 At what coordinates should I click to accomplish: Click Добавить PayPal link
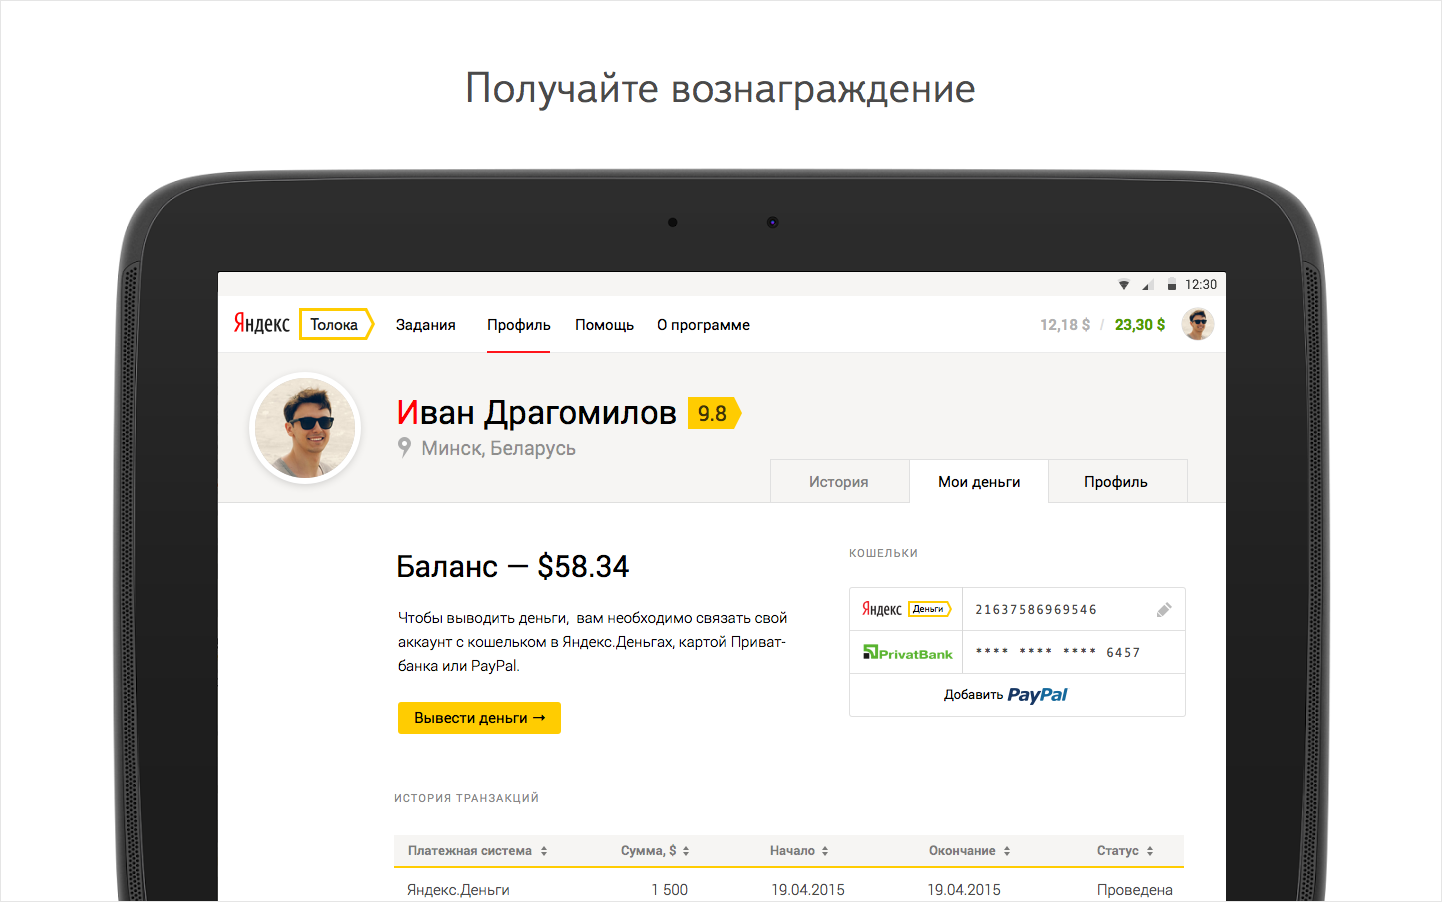click(1006, 695)
